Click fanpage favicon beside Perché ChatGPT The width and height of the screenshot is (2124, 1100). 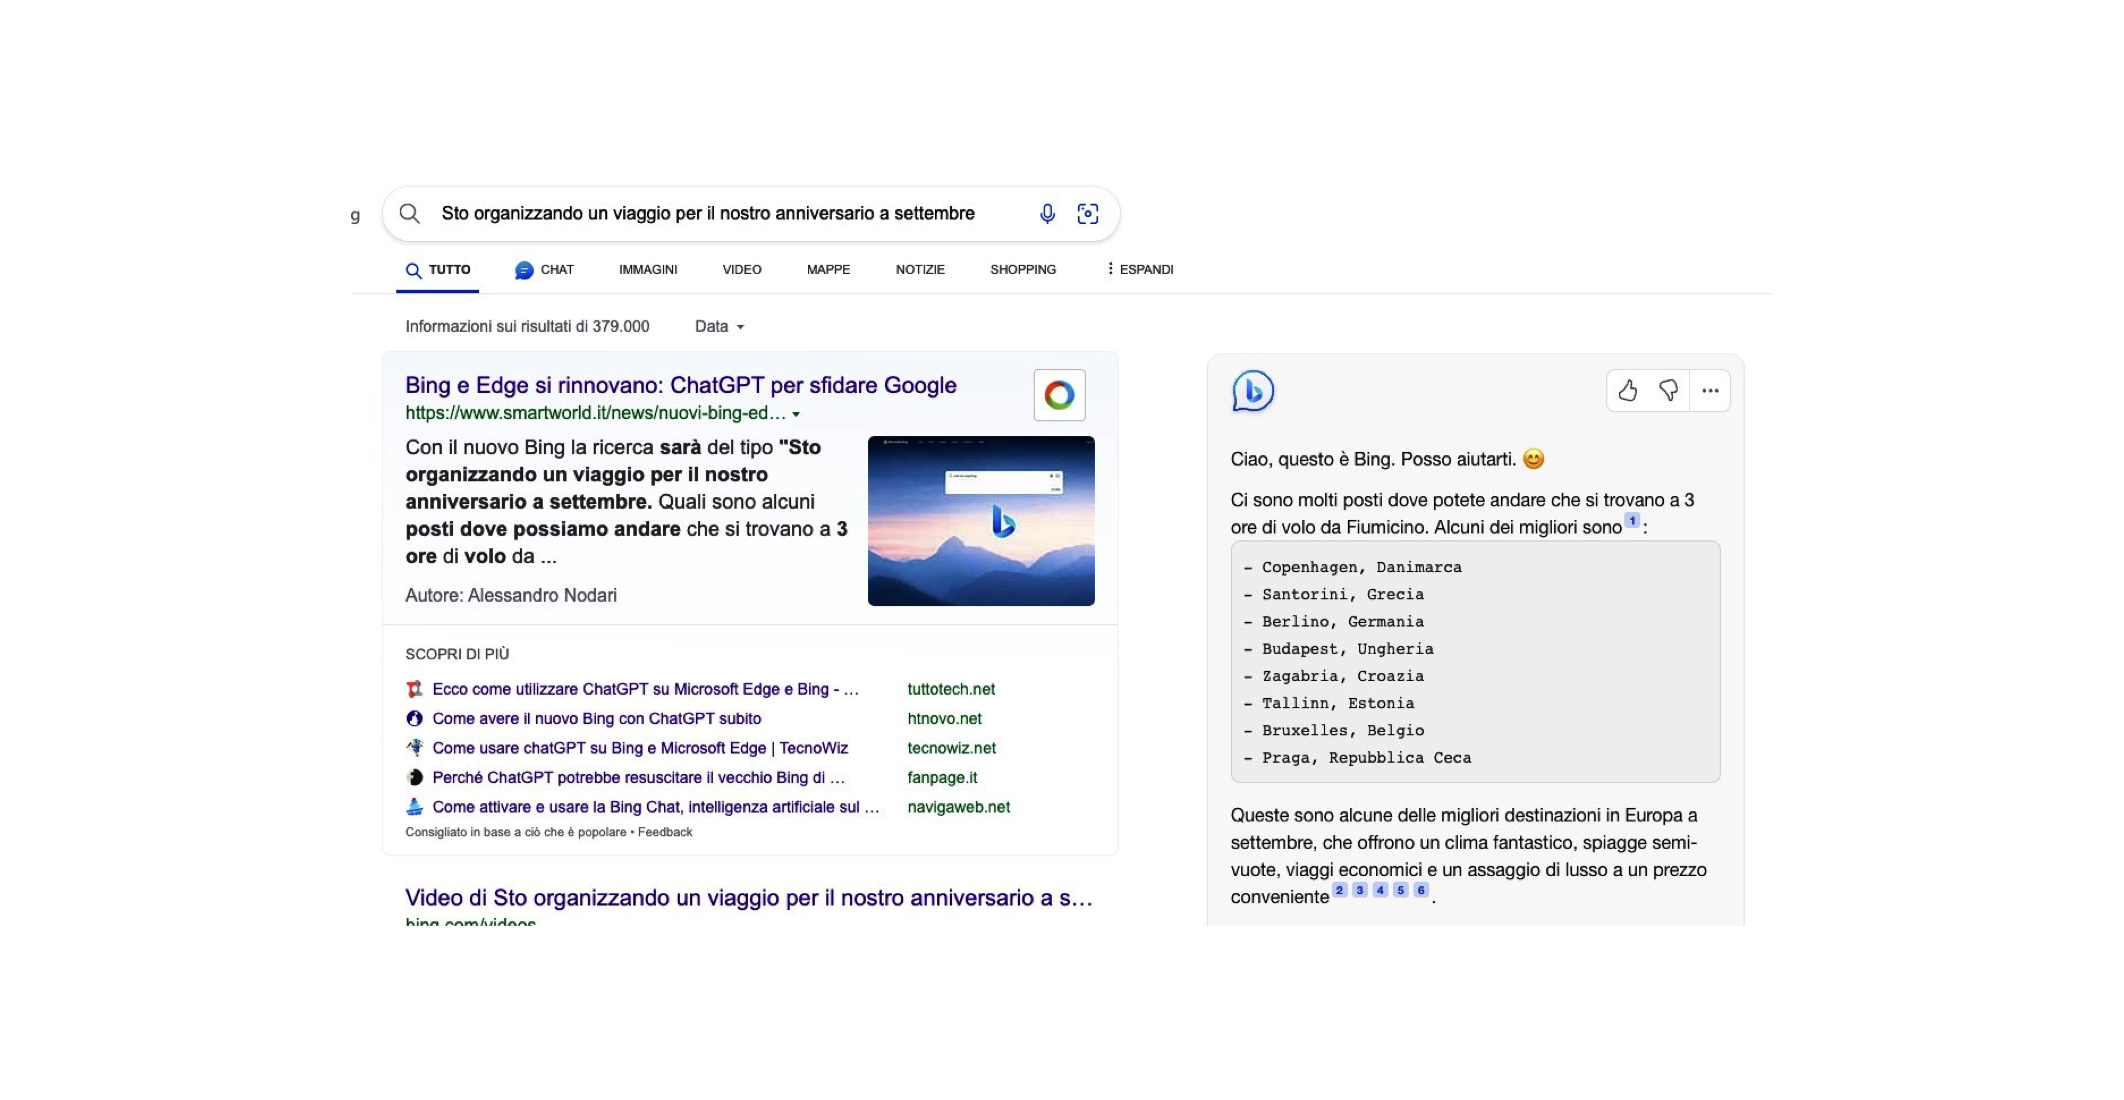tap(414, 777)
